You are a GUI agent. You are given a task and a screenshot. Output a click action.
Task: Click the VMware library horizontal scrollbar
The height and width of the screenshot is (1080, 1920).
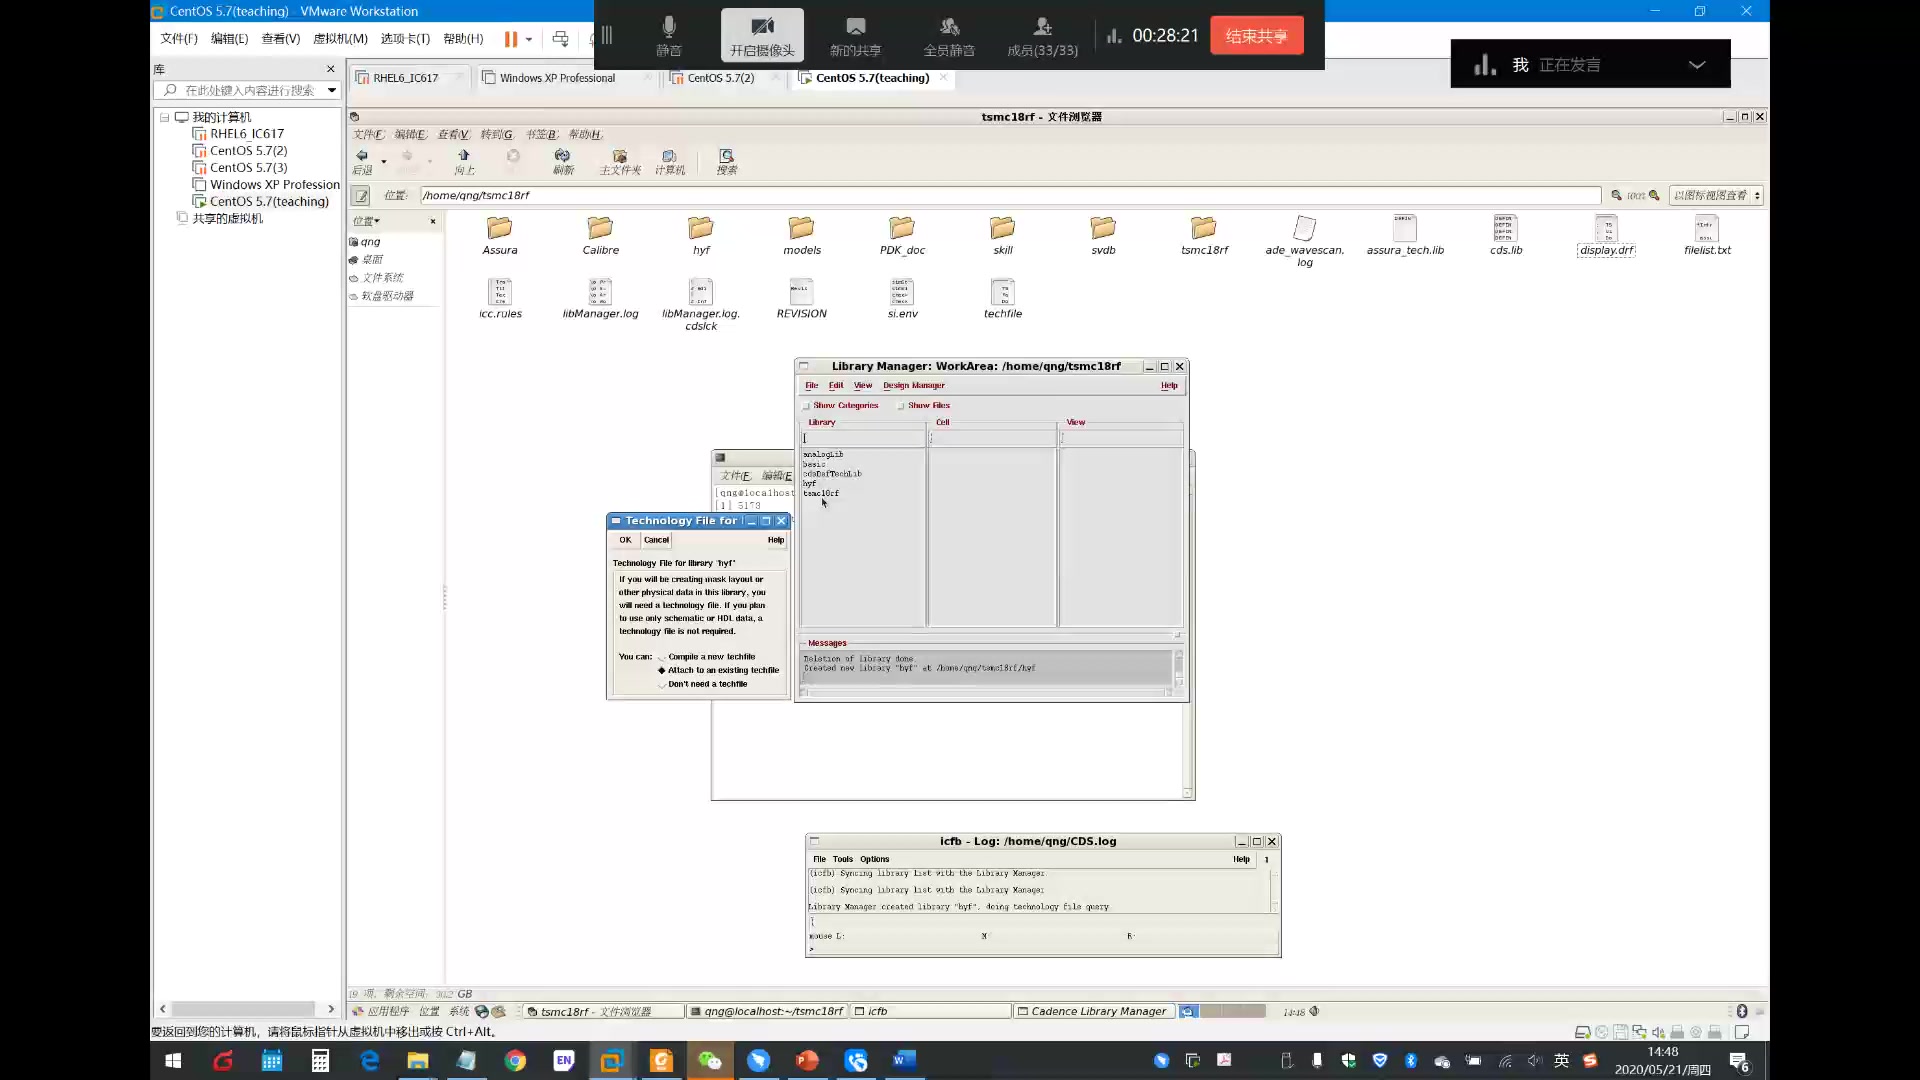point(245,1009)
